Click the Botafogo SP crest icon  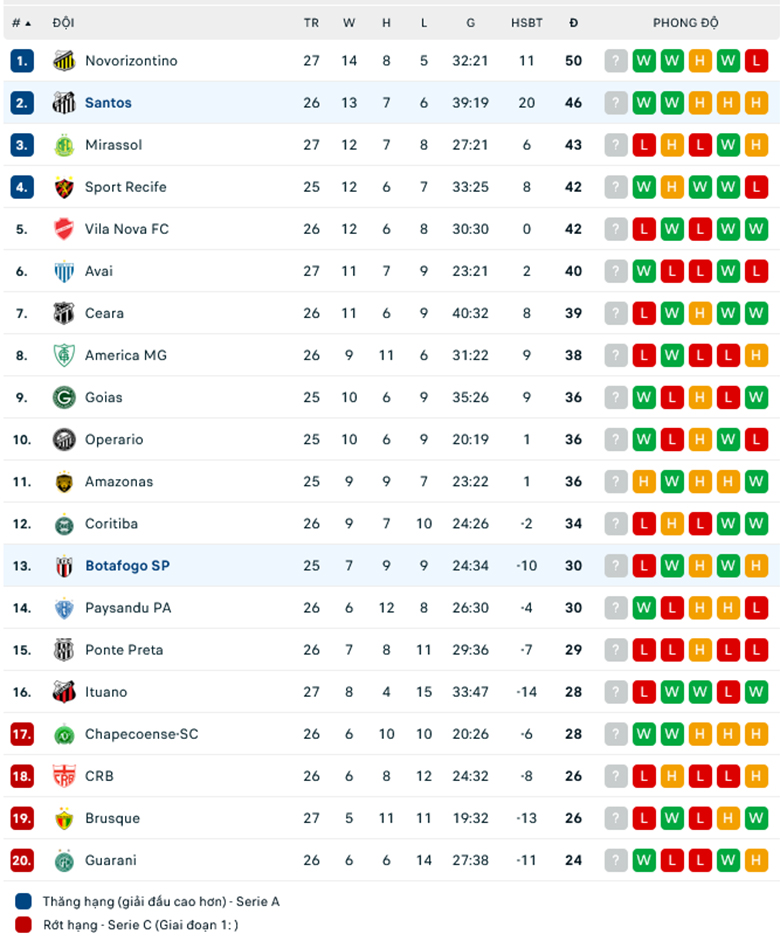click(64, 566)
